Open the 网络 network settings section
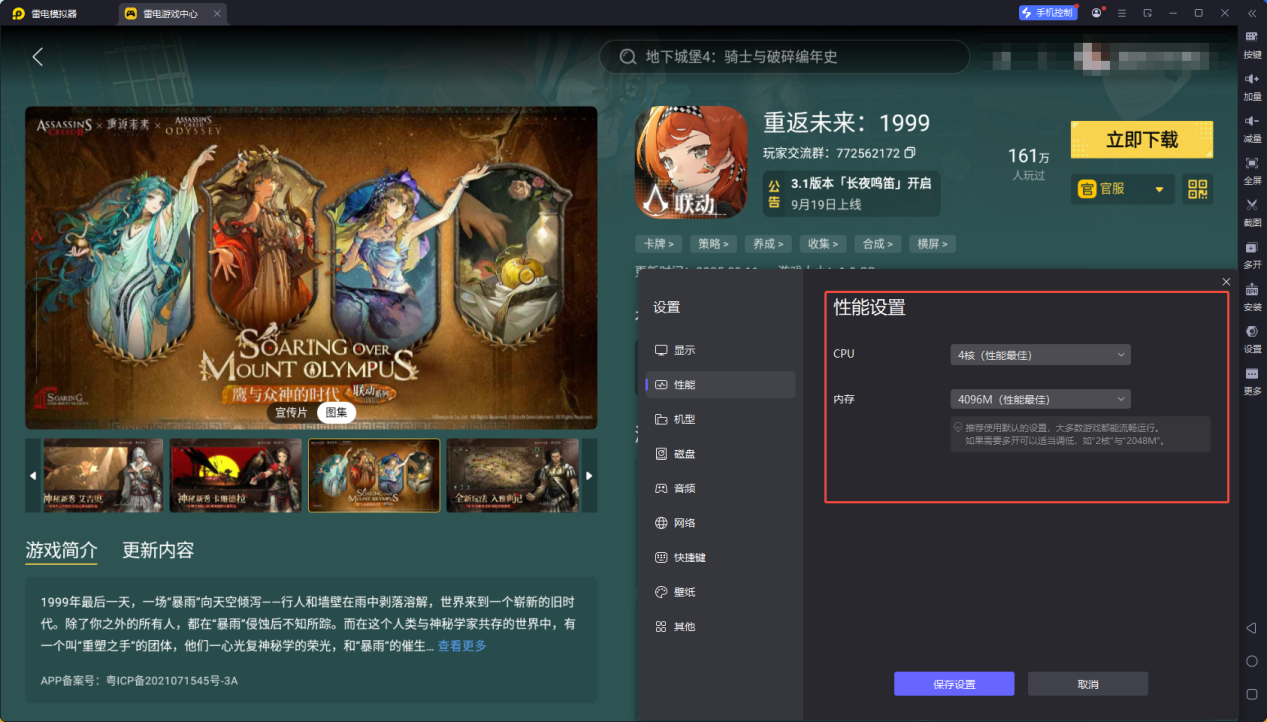The height and width of the screenshot is (722, 1267). click(x=720, y=523)
